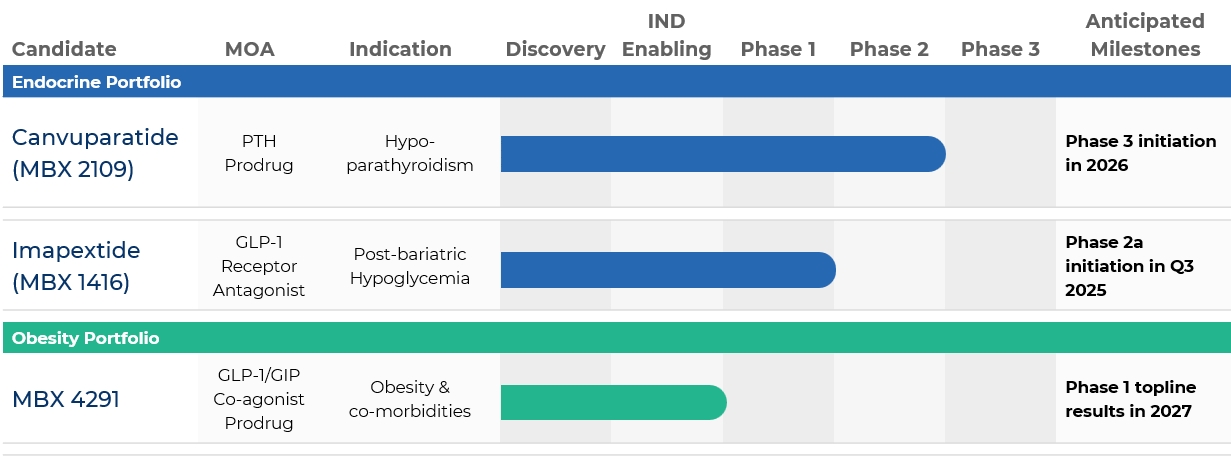This screenshot has height=456, width=1231.
Task: Click the Phase 3 column header
Action: point(1000,49)
